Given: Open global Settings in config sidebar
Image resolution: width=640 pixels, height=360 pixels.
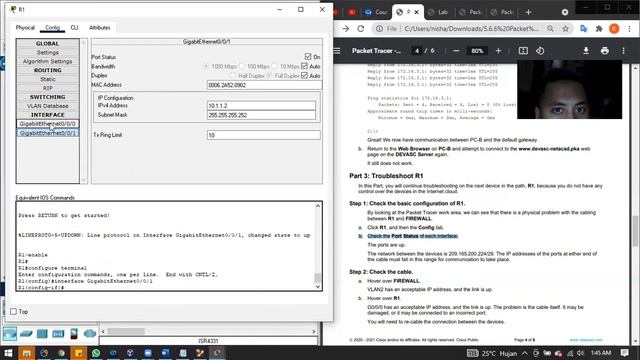Looking at the screenshot, I should pos(48,52).
